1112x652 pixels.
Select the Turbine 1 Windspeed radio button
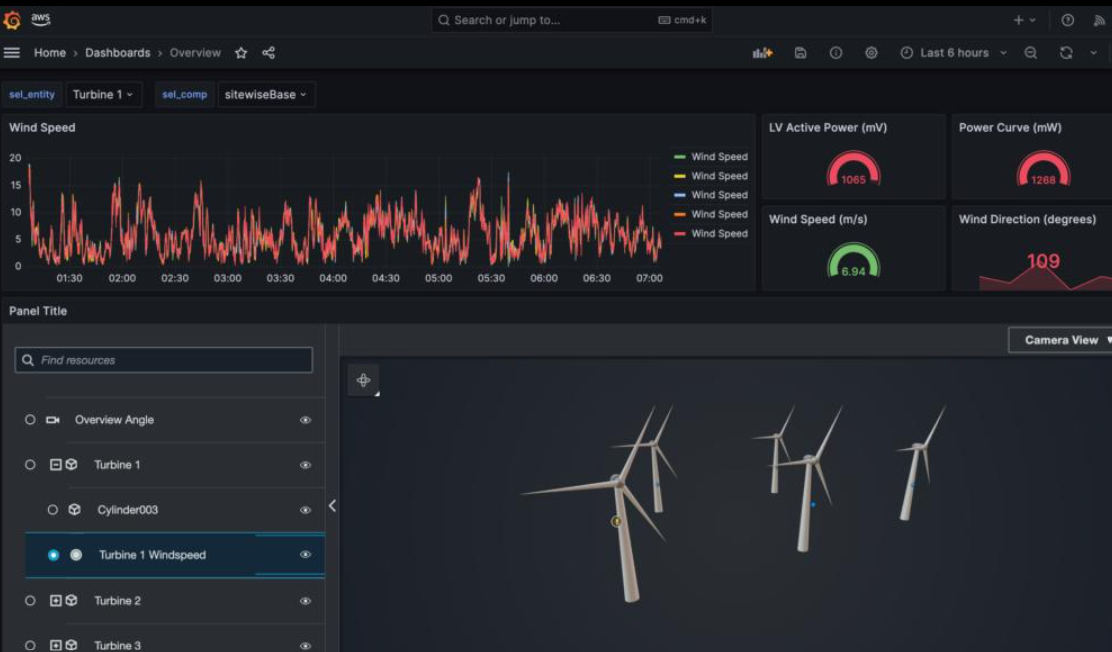(53, 555)
